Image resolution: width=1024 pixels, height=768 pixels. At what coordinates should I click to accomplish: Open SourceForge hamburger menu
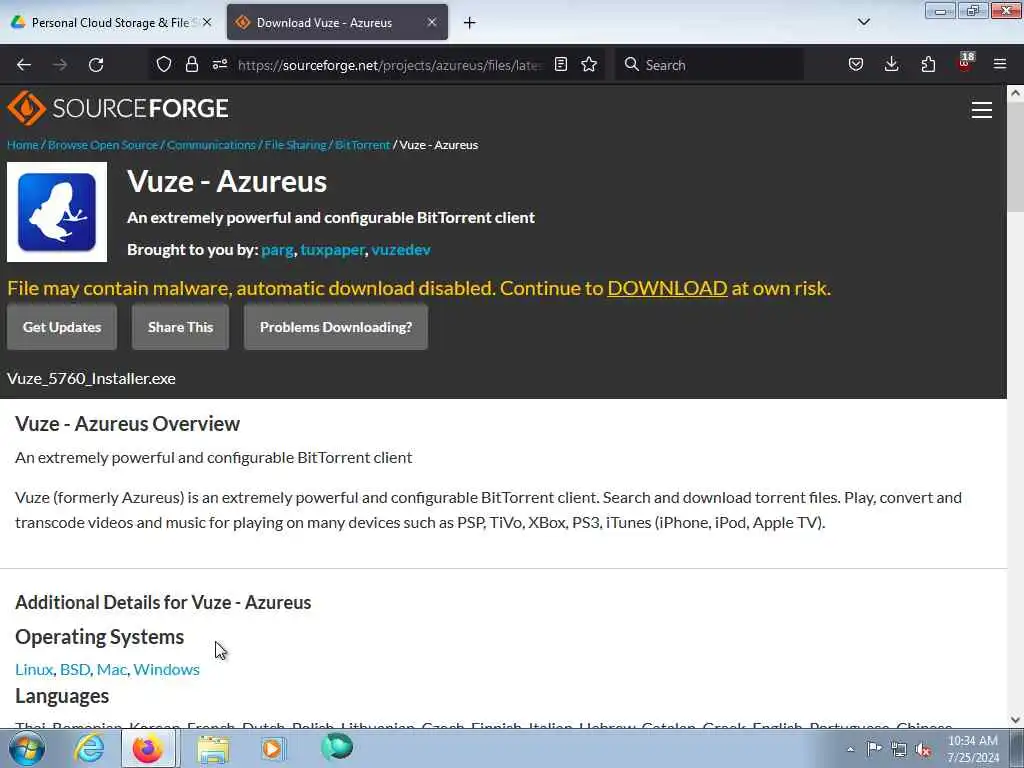coord(982,110)
